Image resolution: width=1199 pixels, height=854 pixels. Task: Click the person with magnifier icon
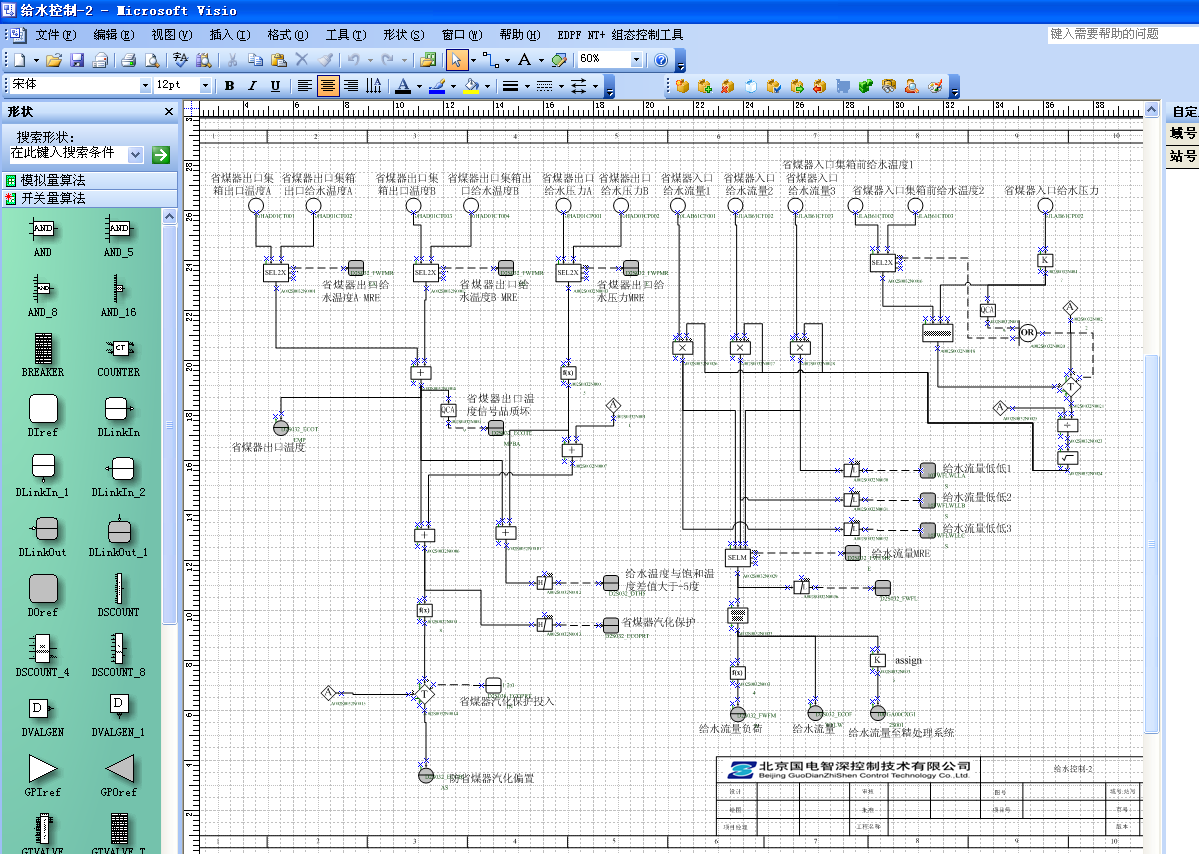(911, 86)
